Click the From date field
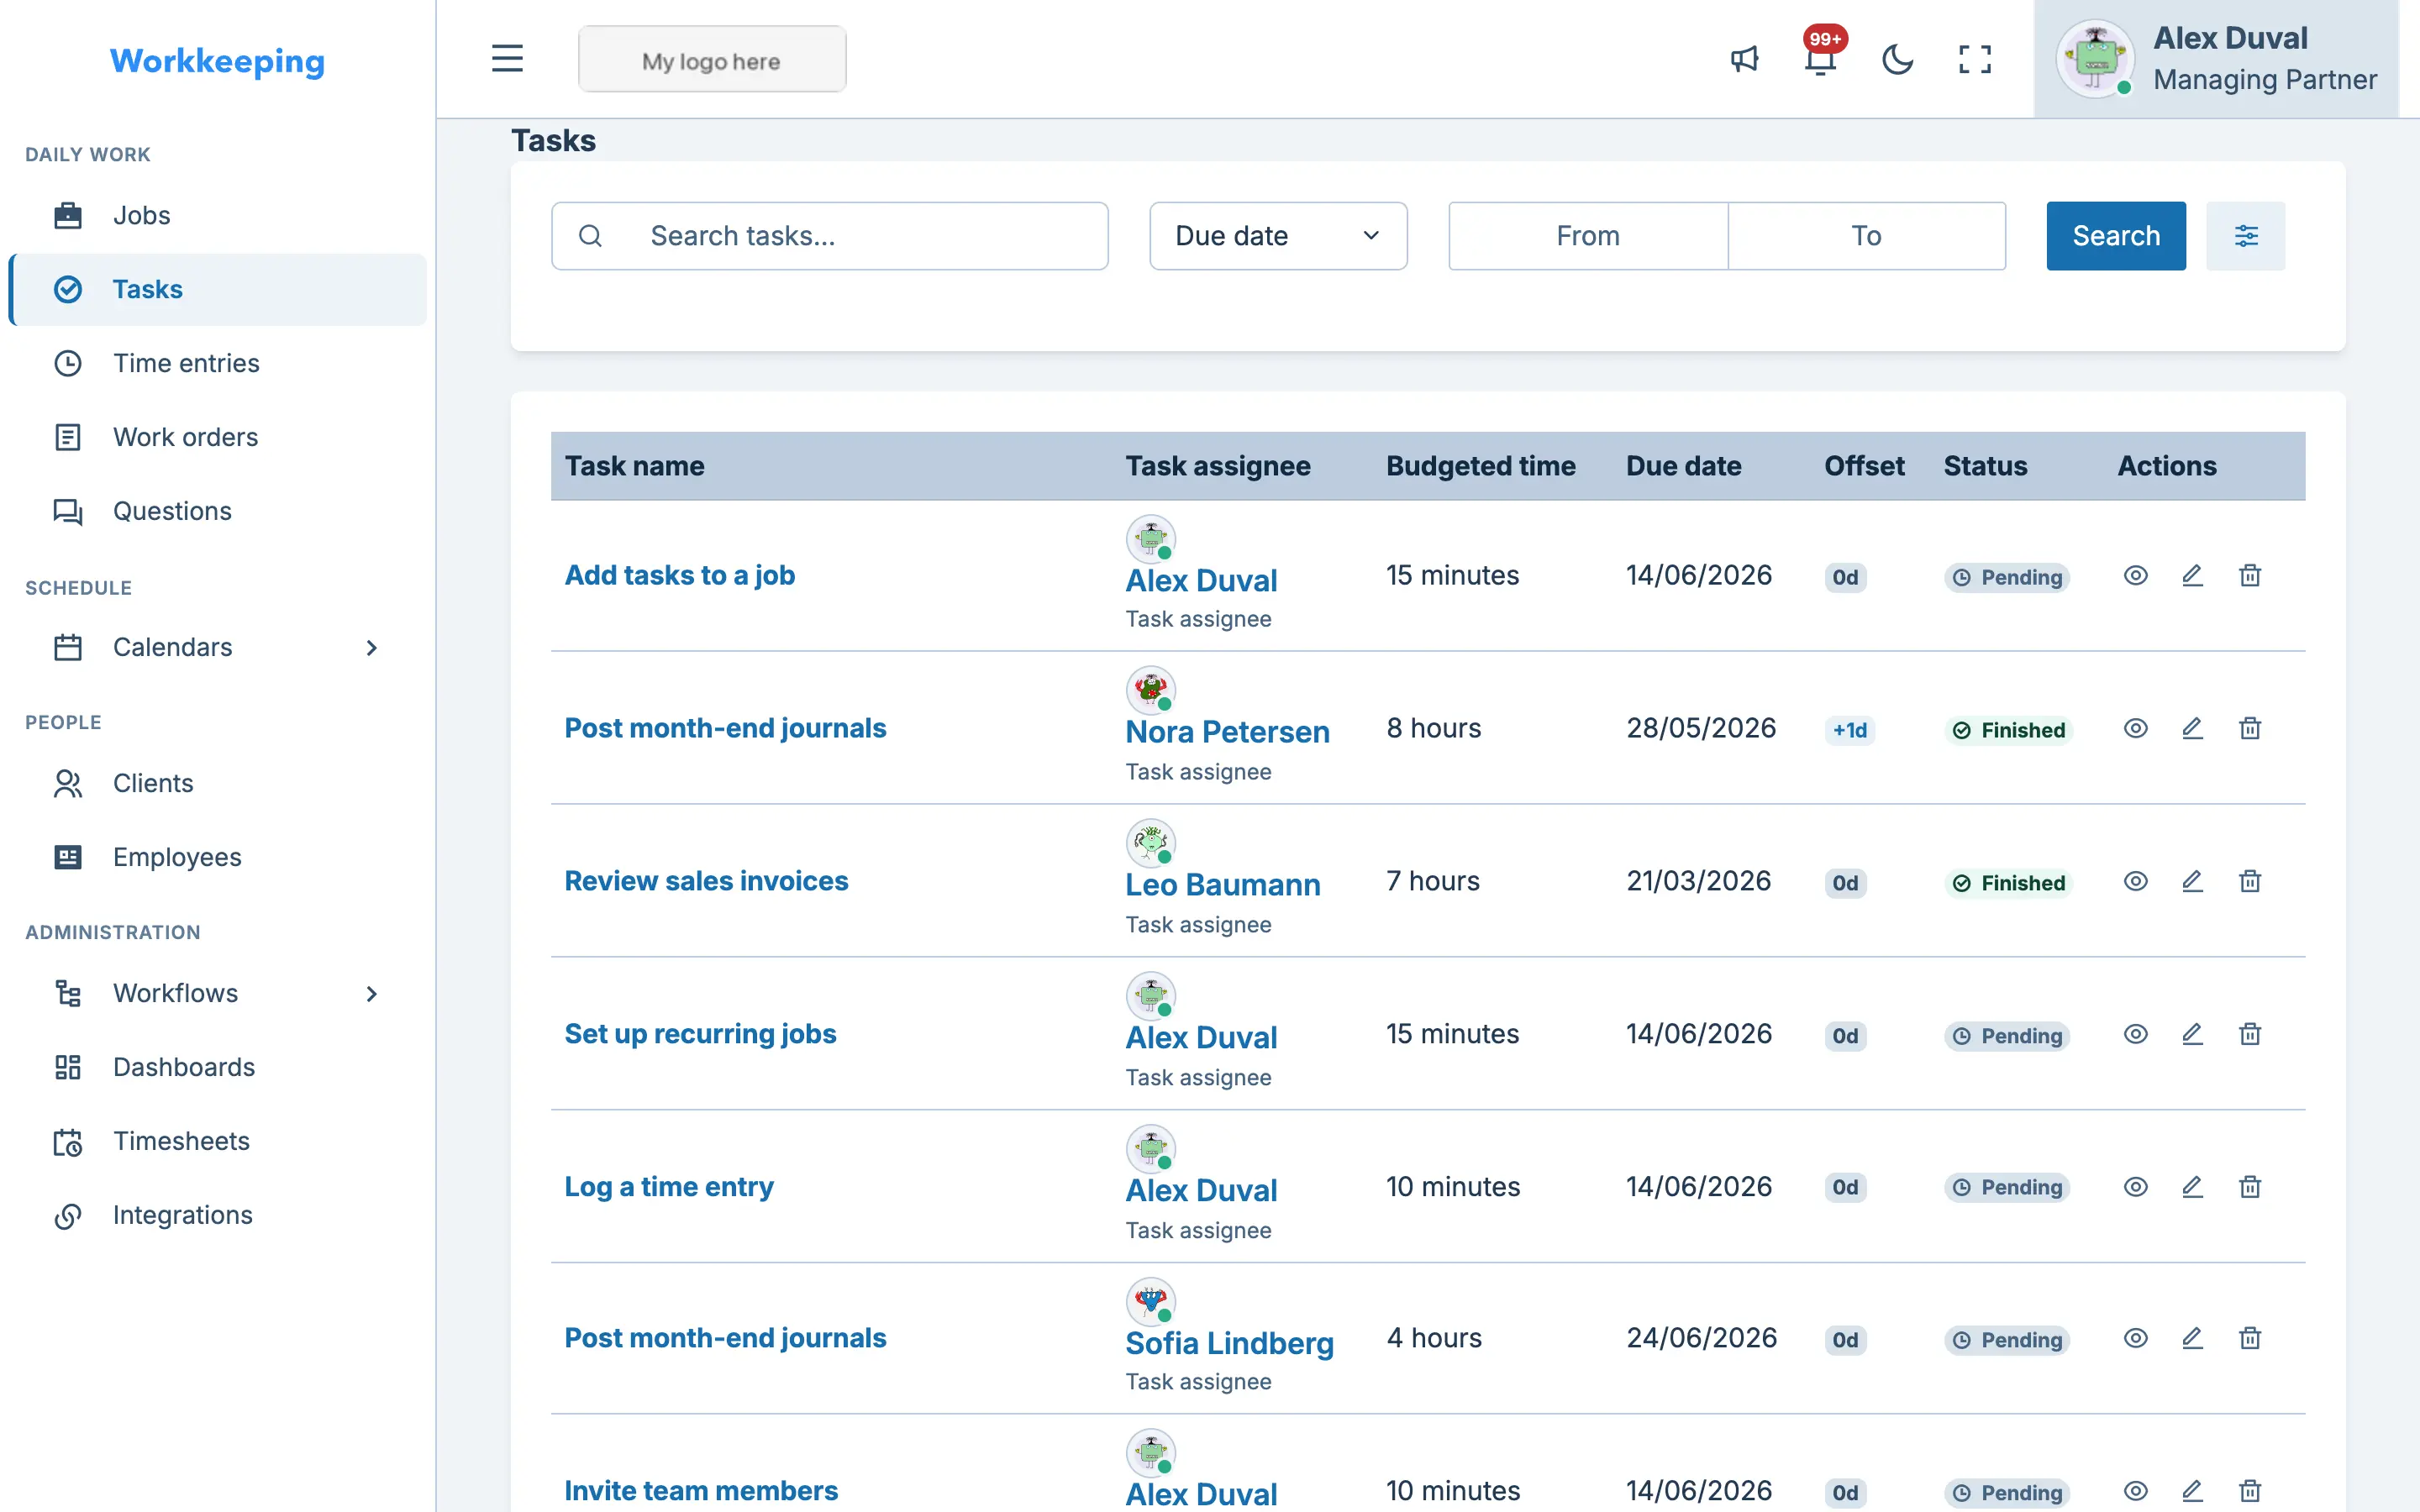The width and height of the screenshot is (2420, 1512). pyautogui.click(x=1588, y=236)
